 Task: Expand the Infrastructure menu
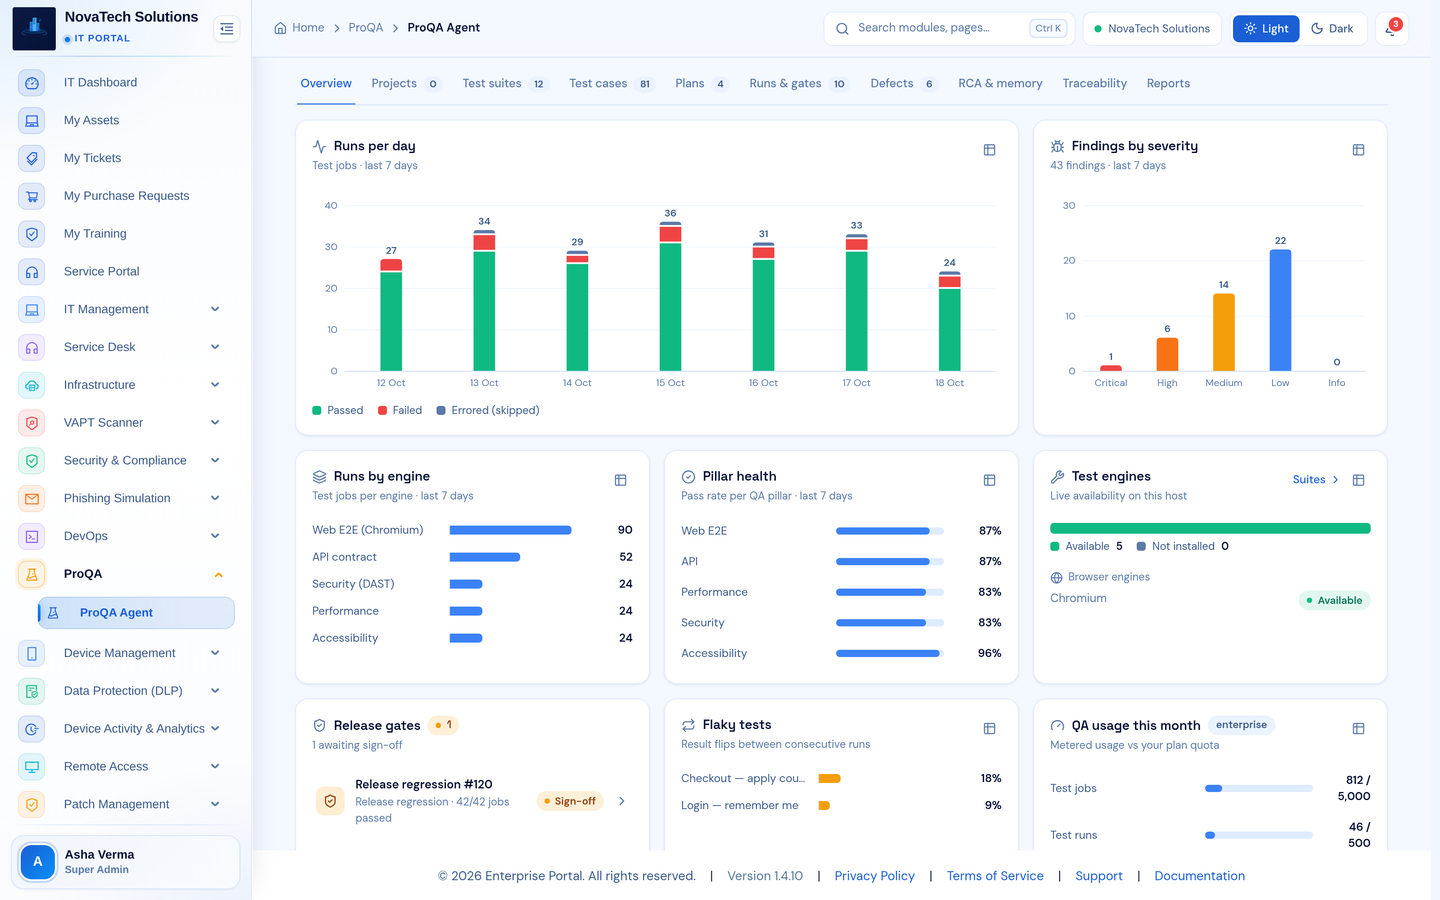point(215,385)
